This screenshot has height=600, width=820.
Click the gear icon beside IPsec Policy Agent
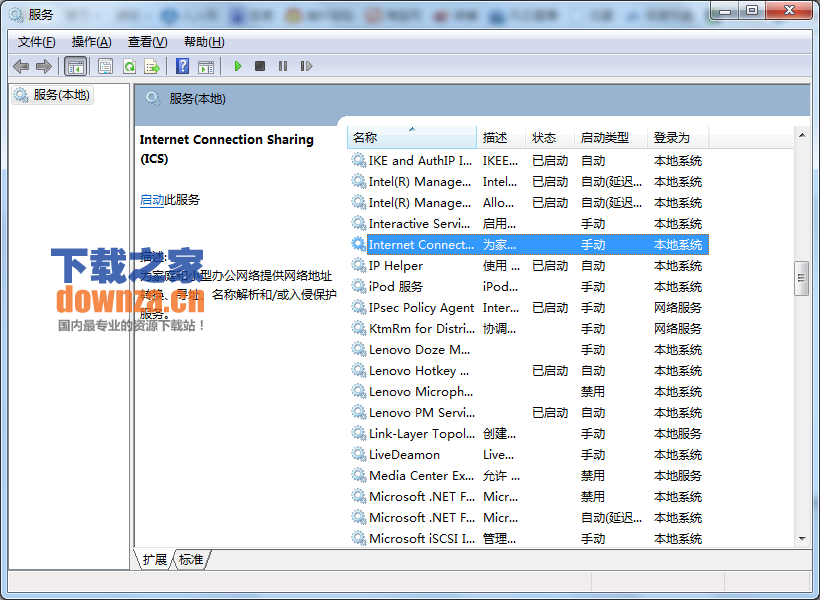(x=358, y=307)
